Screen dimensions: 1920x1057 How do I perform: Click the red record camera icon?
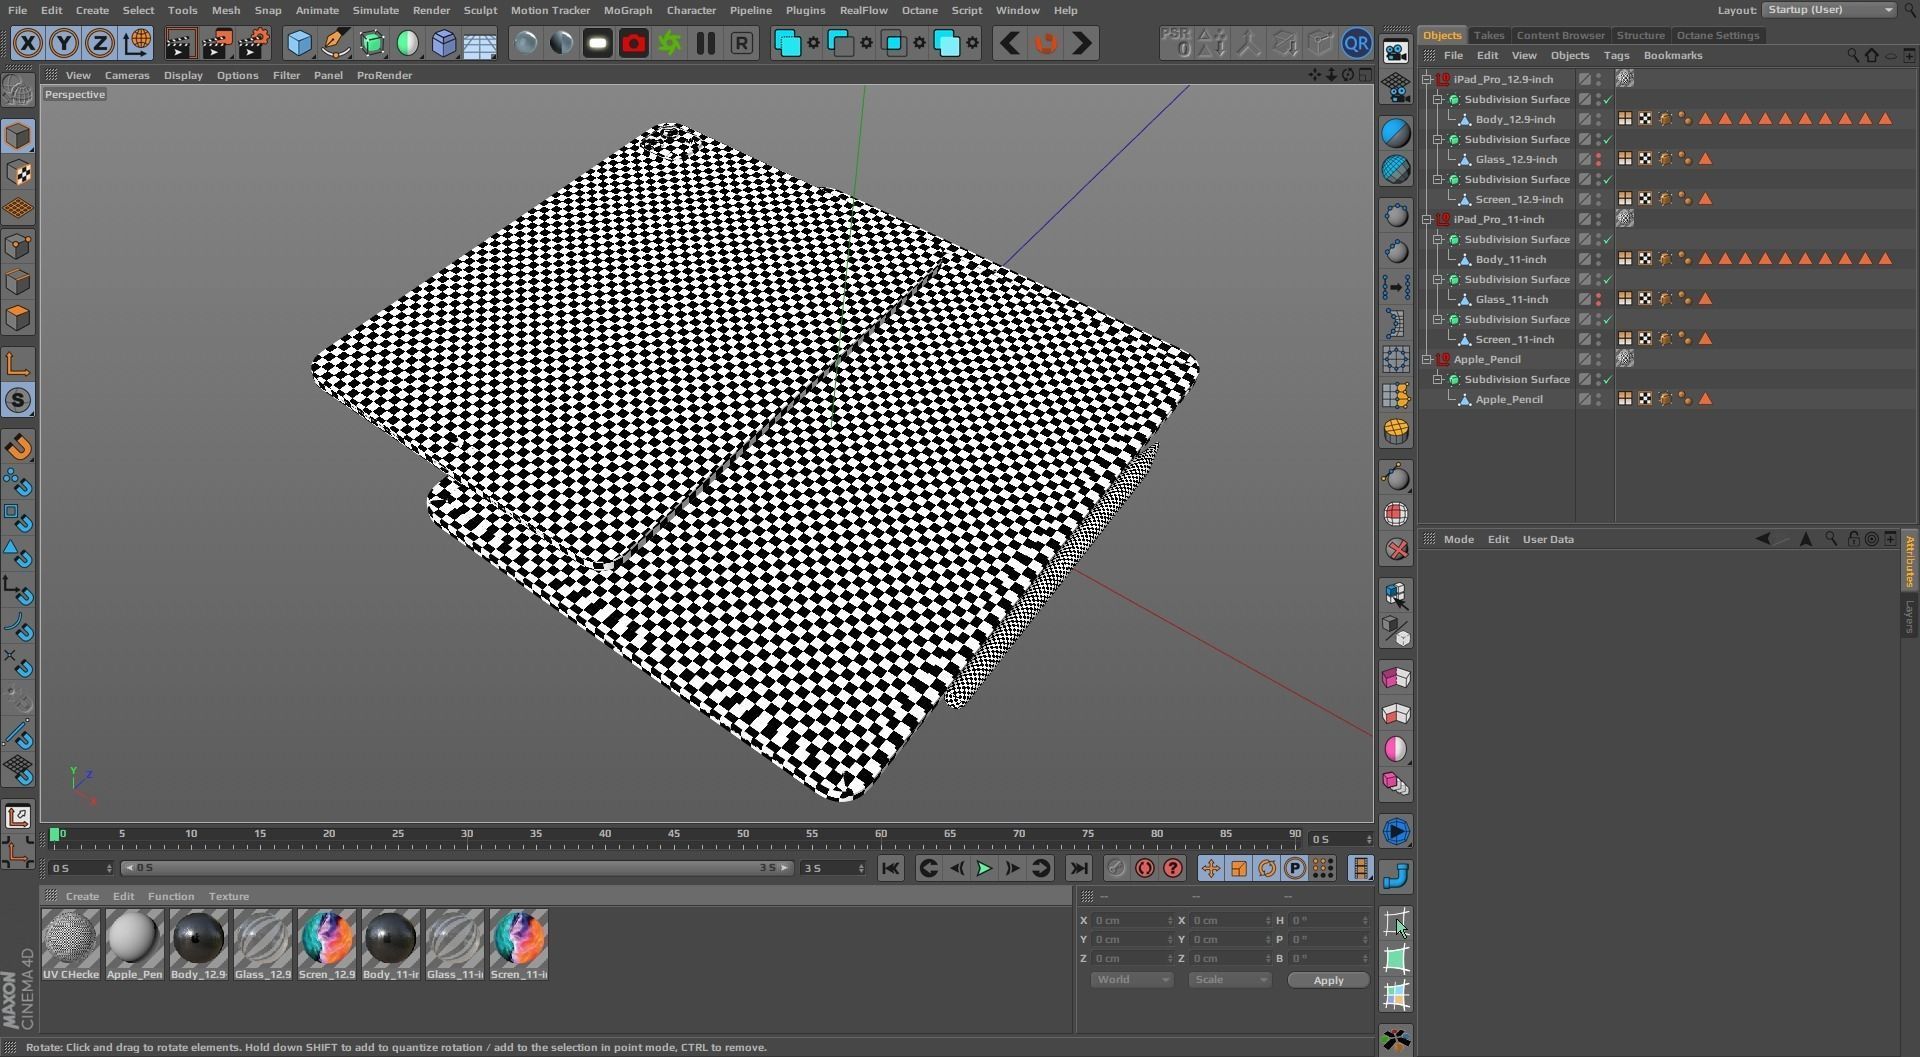click(634, 43)
